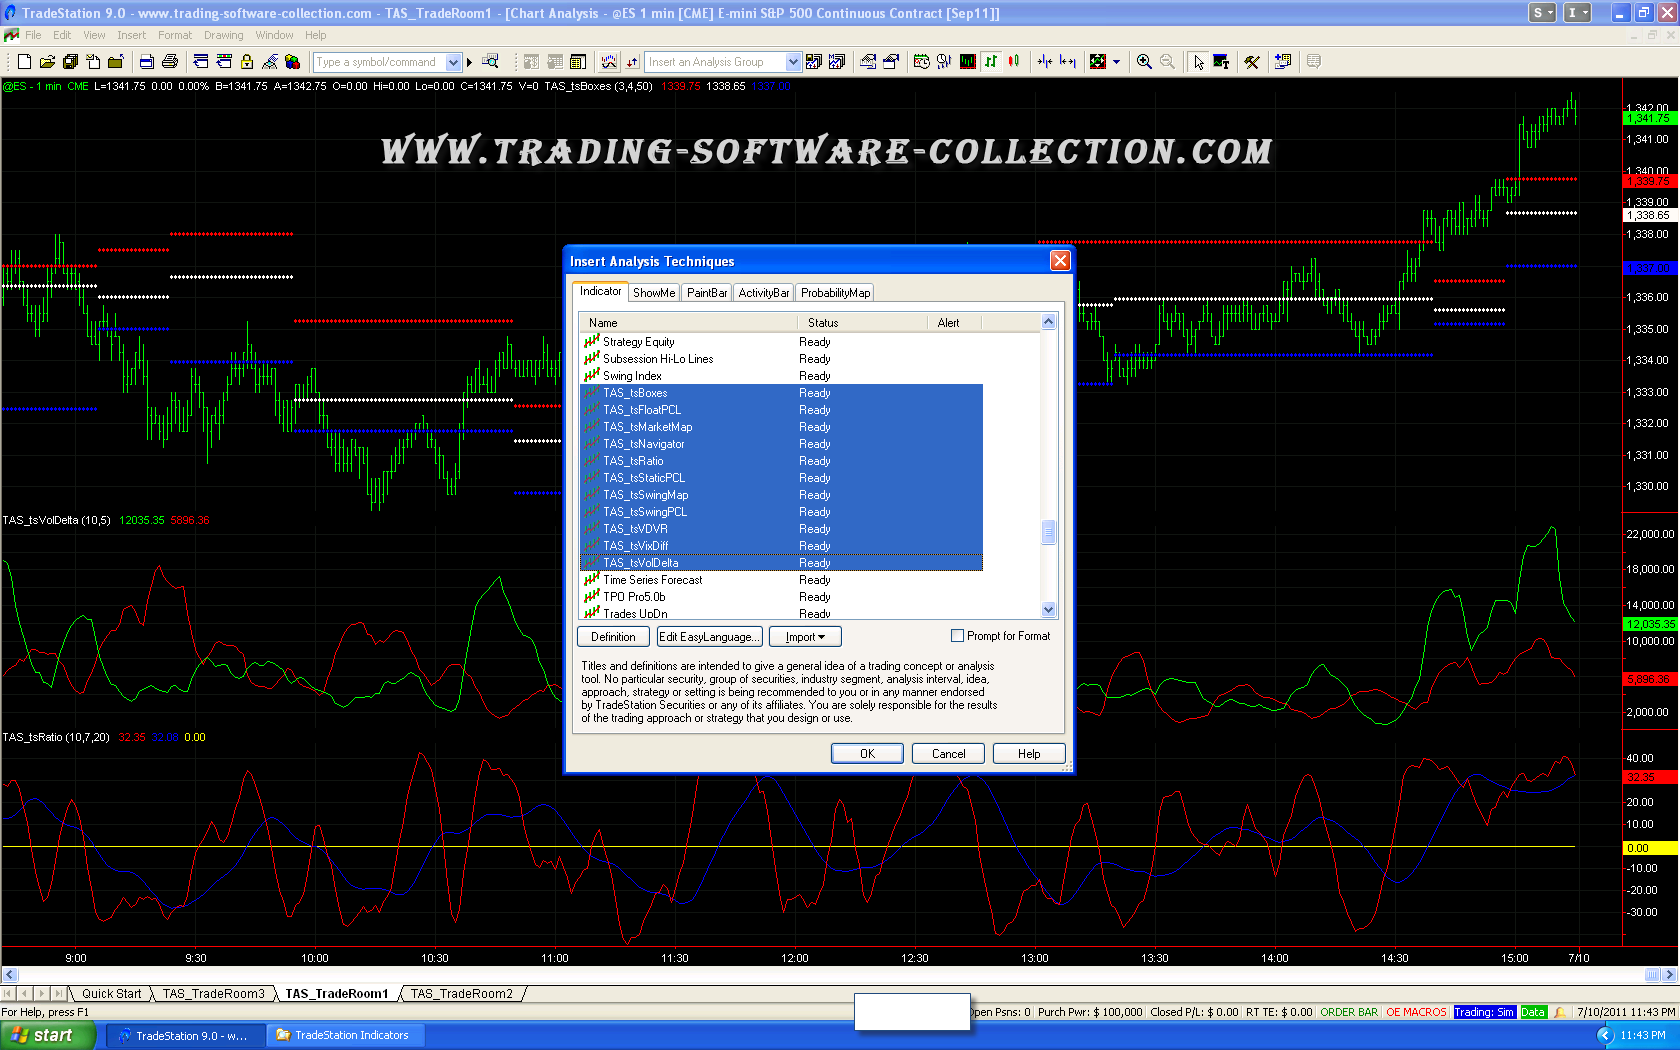Image resolution: width=1680 pixels, height=1050 pixels.
Task: Open the Format menu
Action: click(x=174, y=35)
